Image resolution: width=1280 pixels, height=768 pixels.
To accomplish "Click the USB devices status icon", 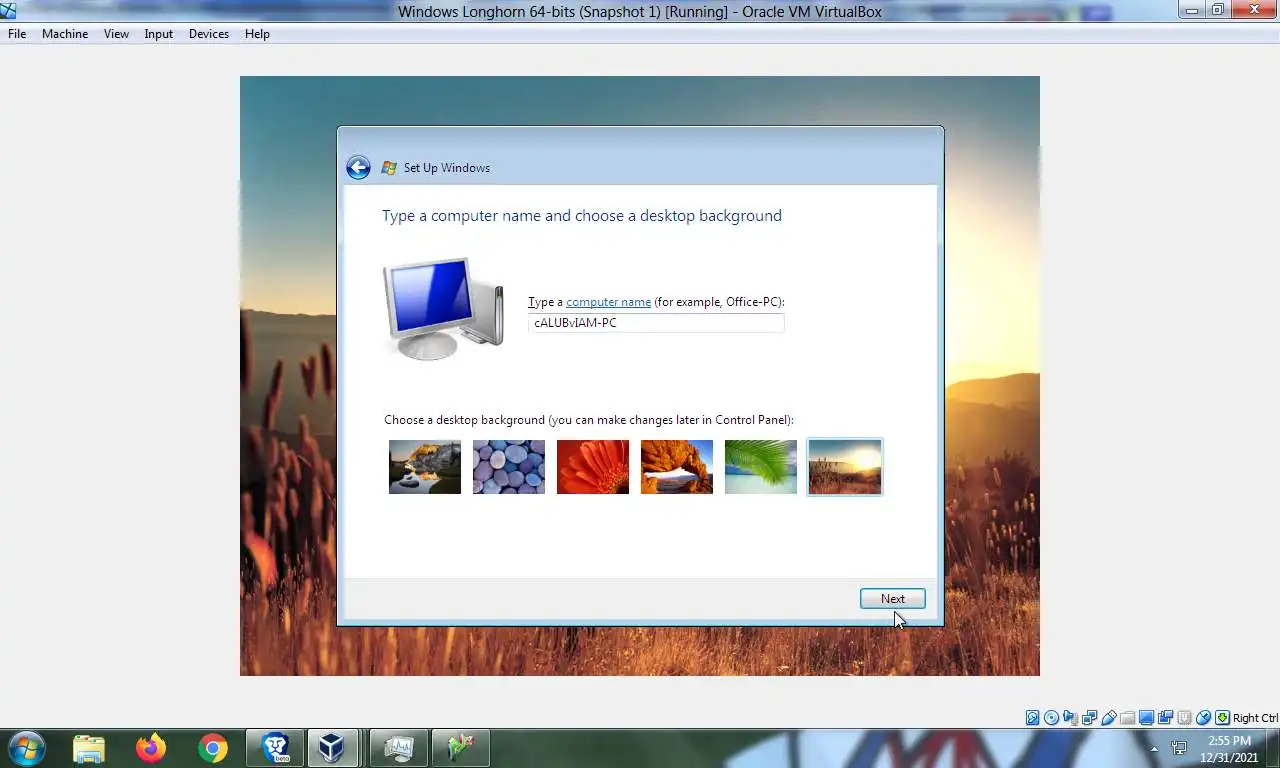I will point(1109,718).
